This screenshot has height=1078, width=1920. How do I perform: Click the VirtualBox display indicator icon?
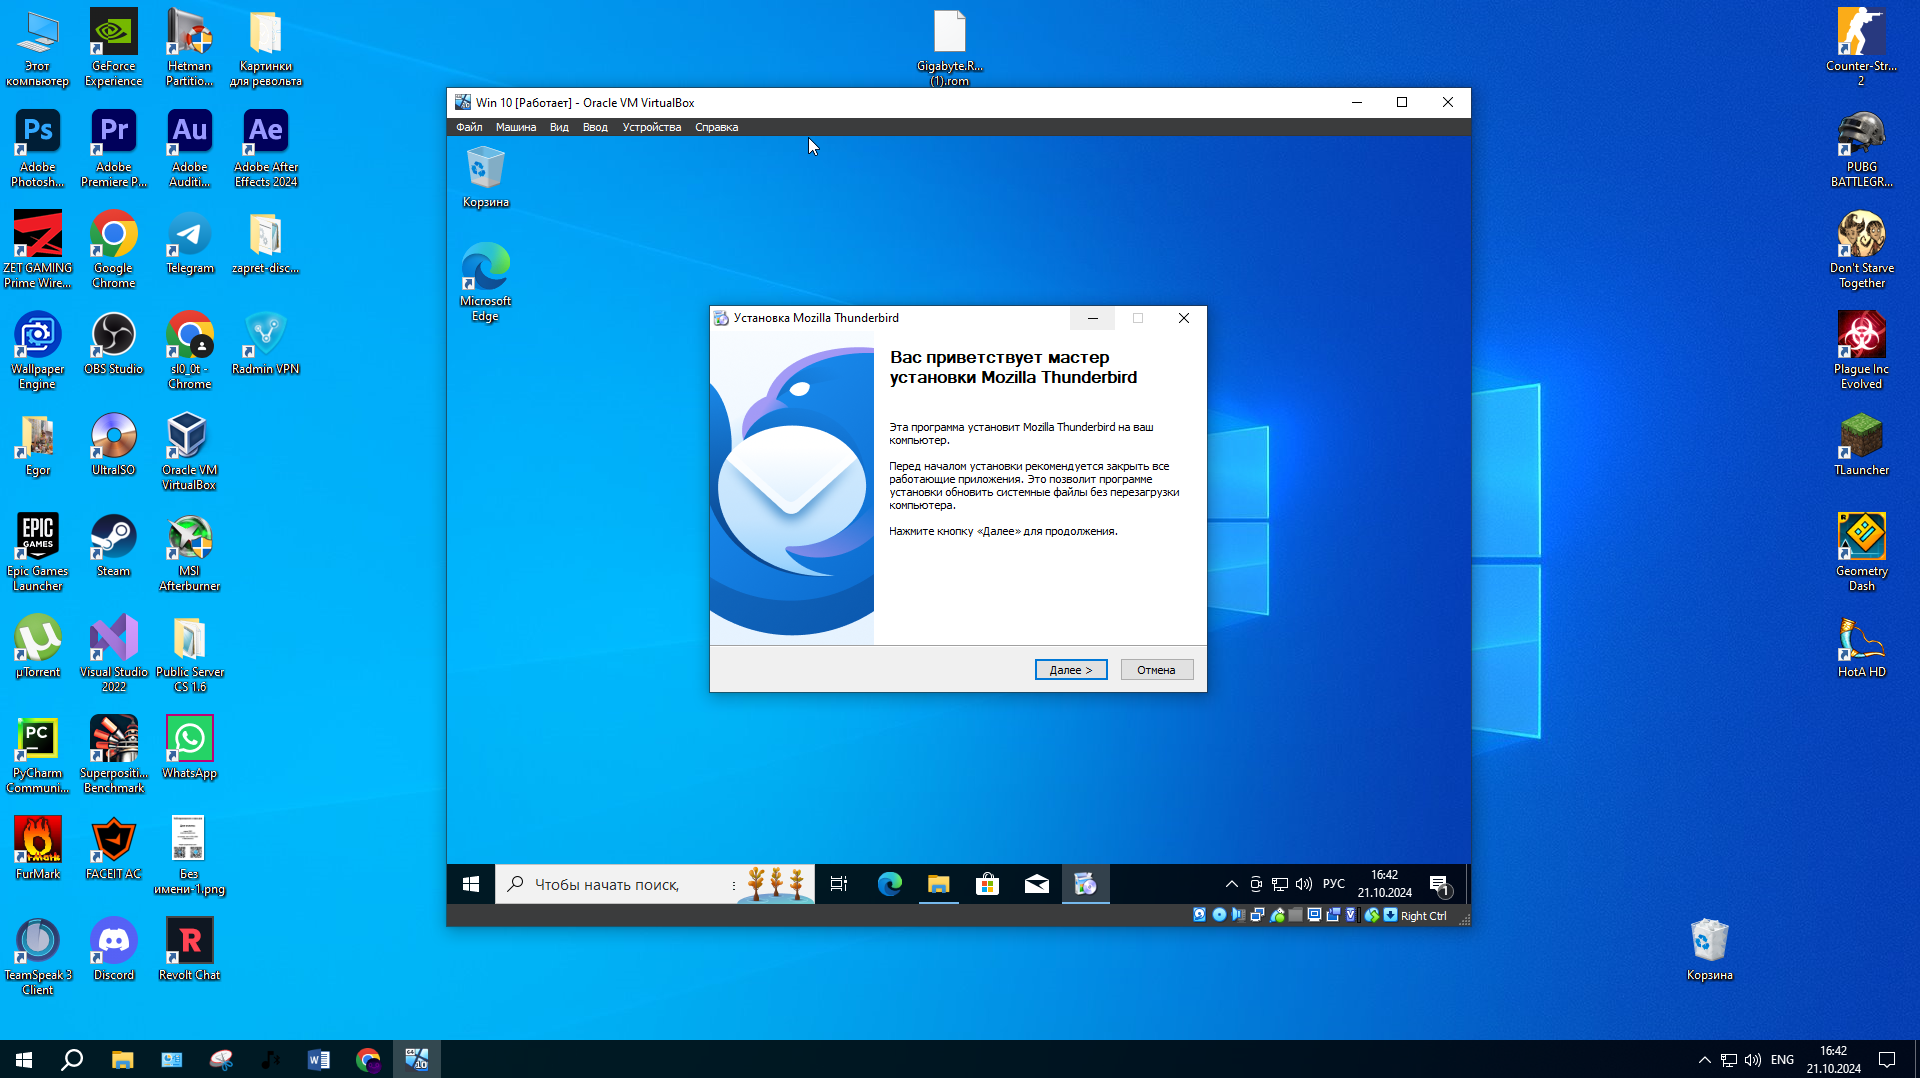point(1314,914)
